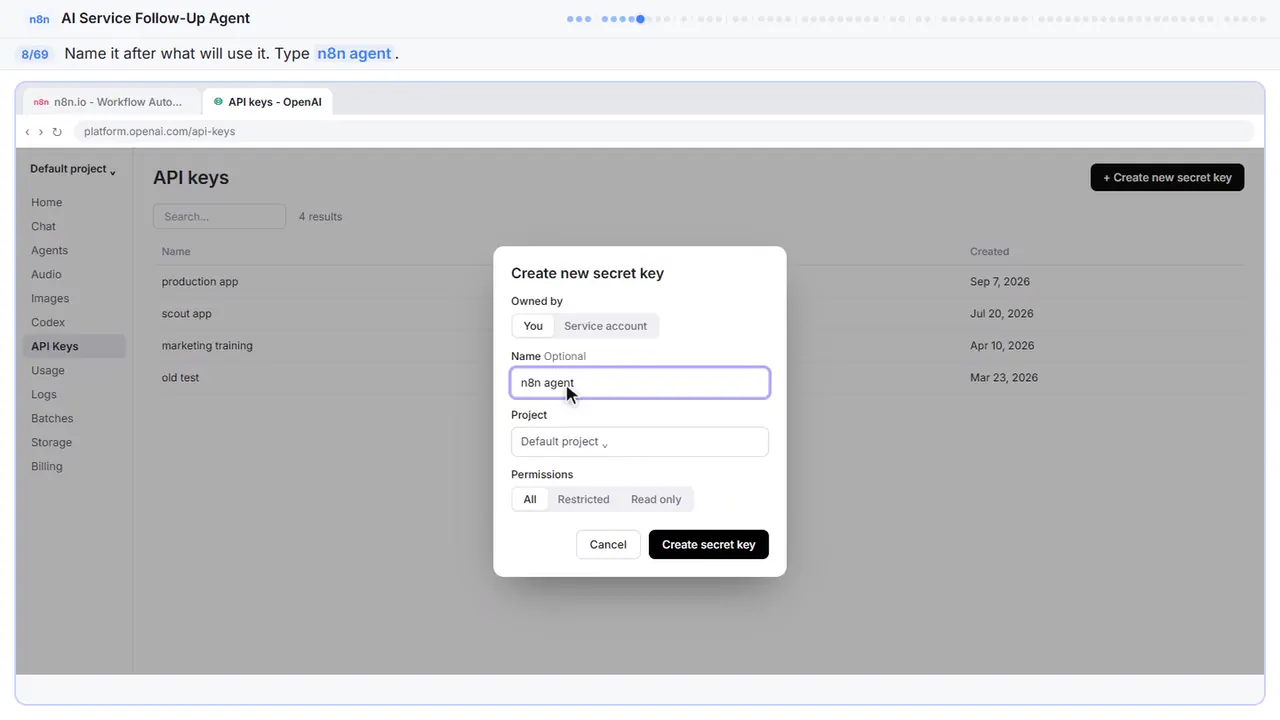Click the OpenAI favicon on API keys tab

pyautogui.click(x=218, y=102)
